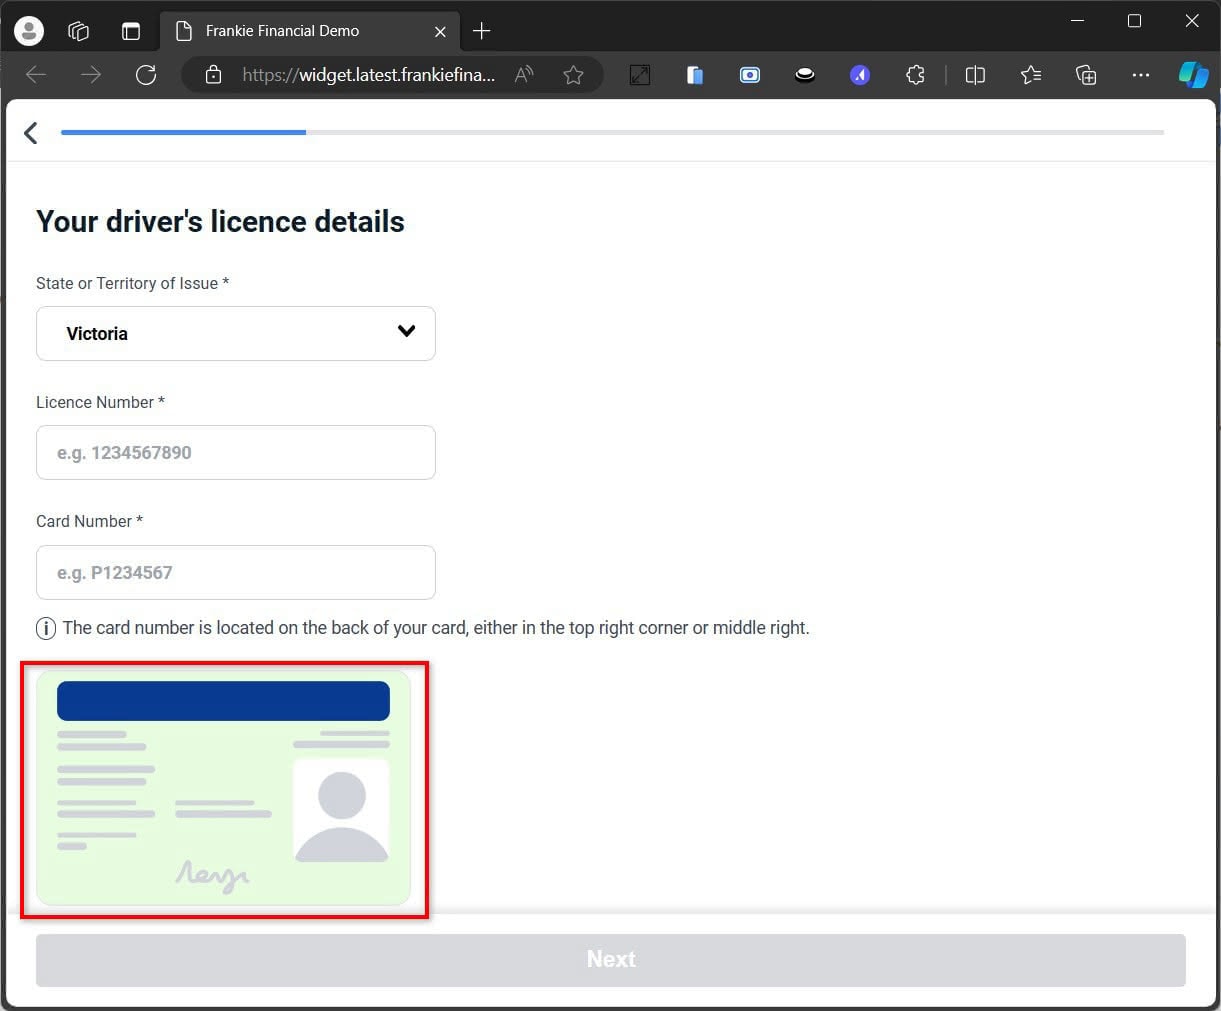Click the screenshot capture extension icon
This screenshot has width=1221, height=1011.
coord(749,74)
